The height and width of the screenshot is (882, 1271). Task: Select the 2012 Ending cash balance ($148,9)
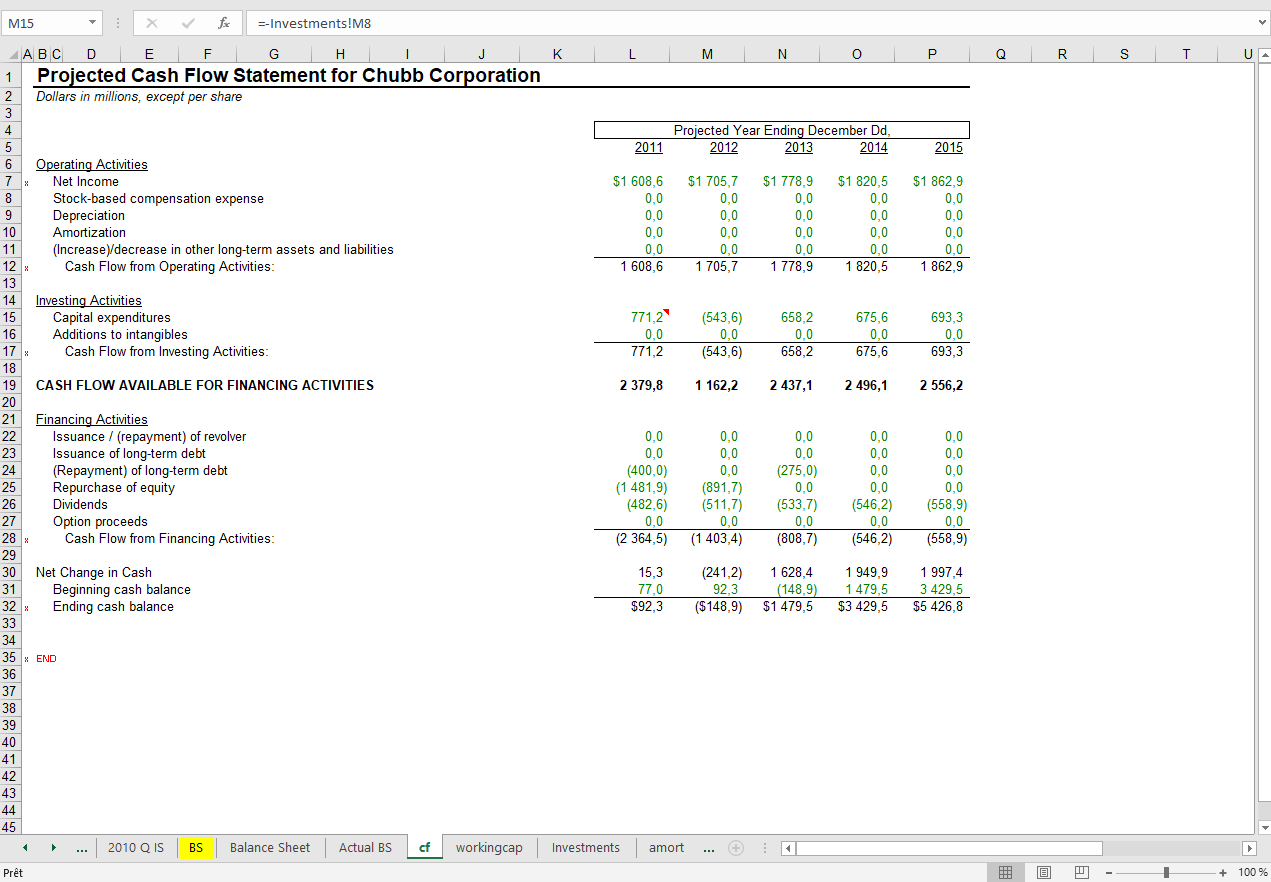(x=707, y=606)
